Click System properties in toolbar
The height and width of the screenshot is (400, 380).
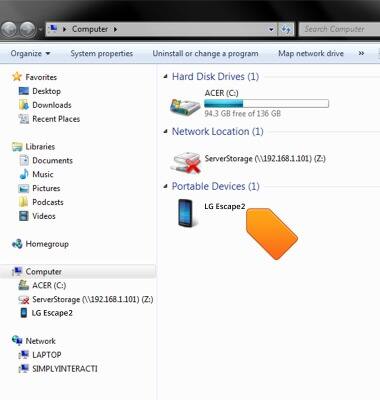[102, 53]
